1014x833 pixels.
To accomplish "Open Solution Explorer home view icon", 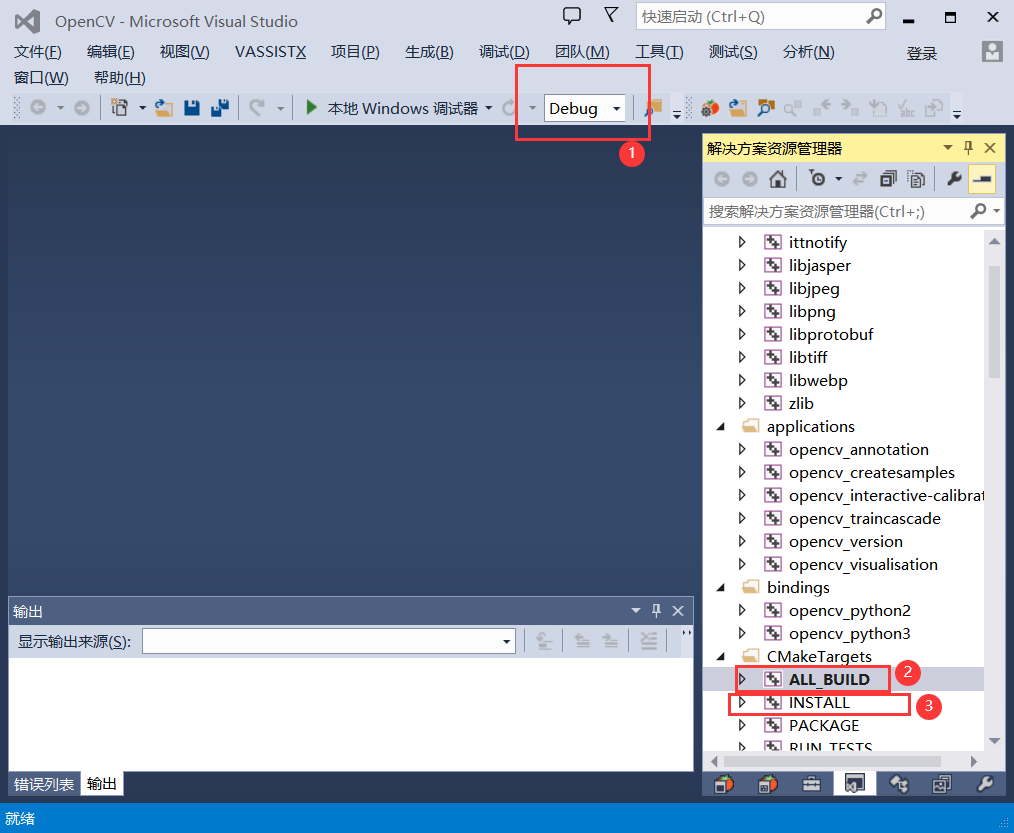I will pyautogui.click(x=778, y=178).
